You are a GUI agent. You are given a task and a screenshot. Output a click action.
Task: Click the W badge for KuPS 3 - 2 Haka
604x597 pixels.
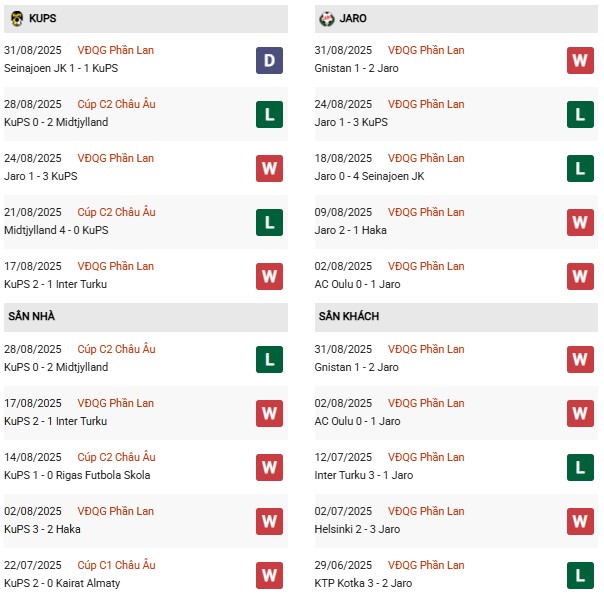pos(269,522)
